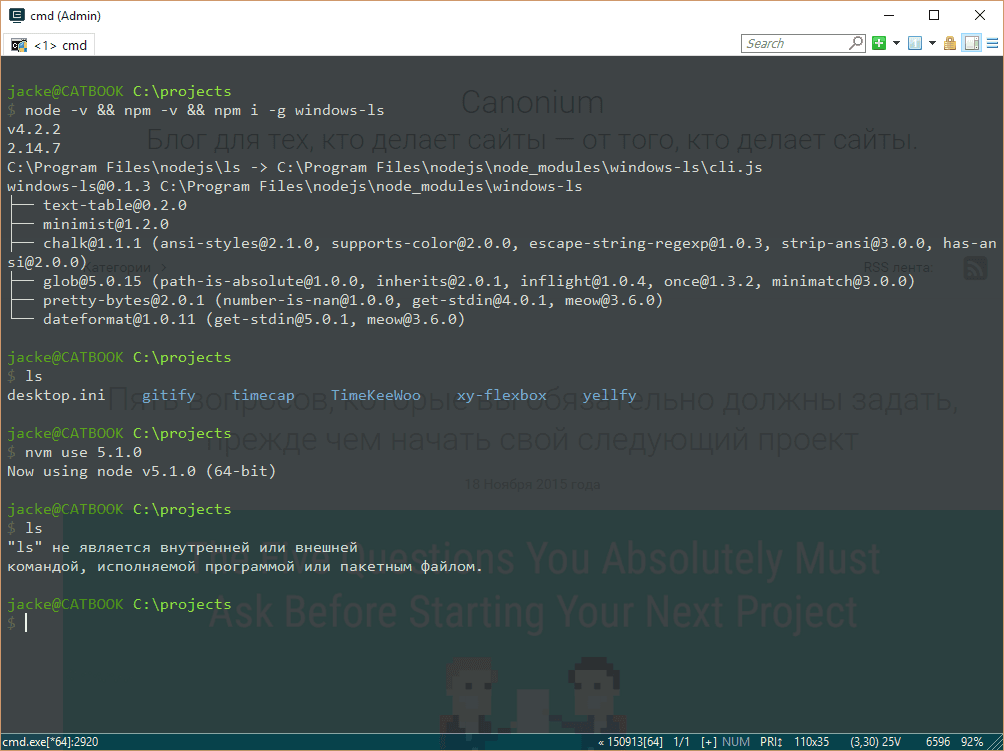Click the cmd shield icon on tab
Screen dimensions: 1004x751
[x=19, y=45]
